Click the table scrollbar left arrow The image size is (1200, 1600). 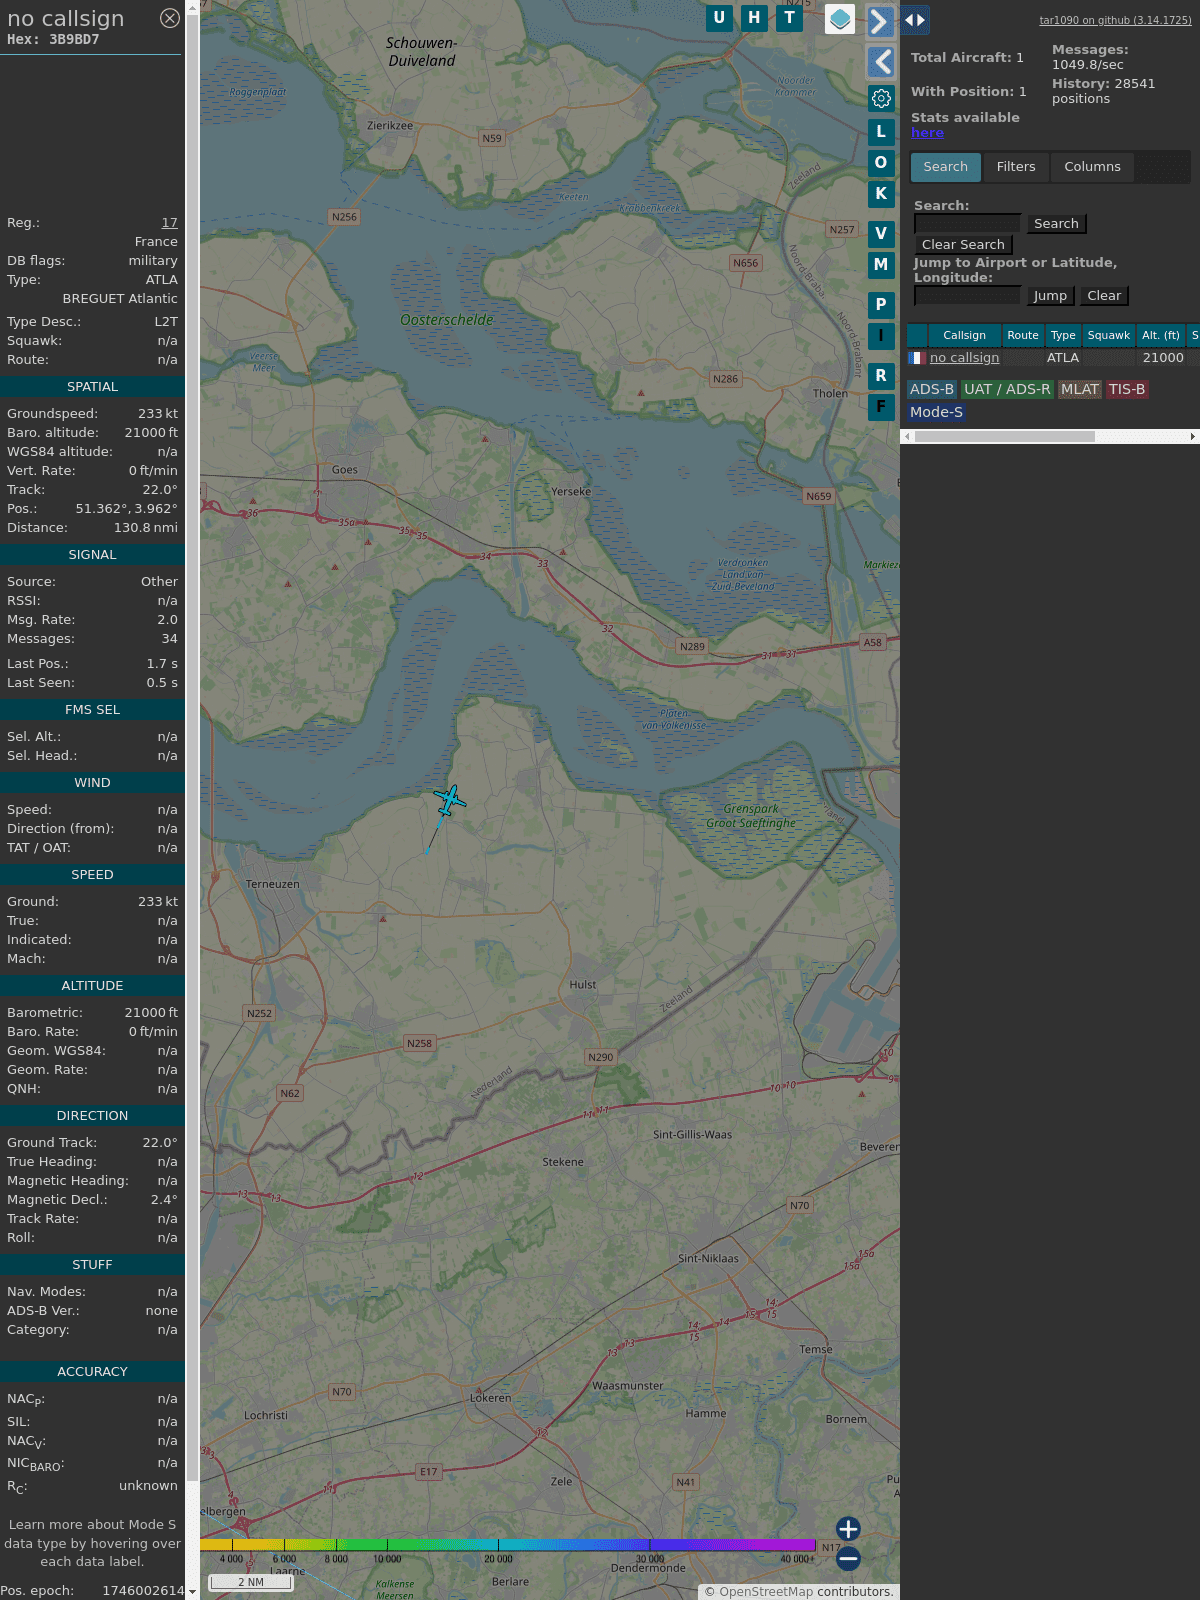(x=907, y=437)
